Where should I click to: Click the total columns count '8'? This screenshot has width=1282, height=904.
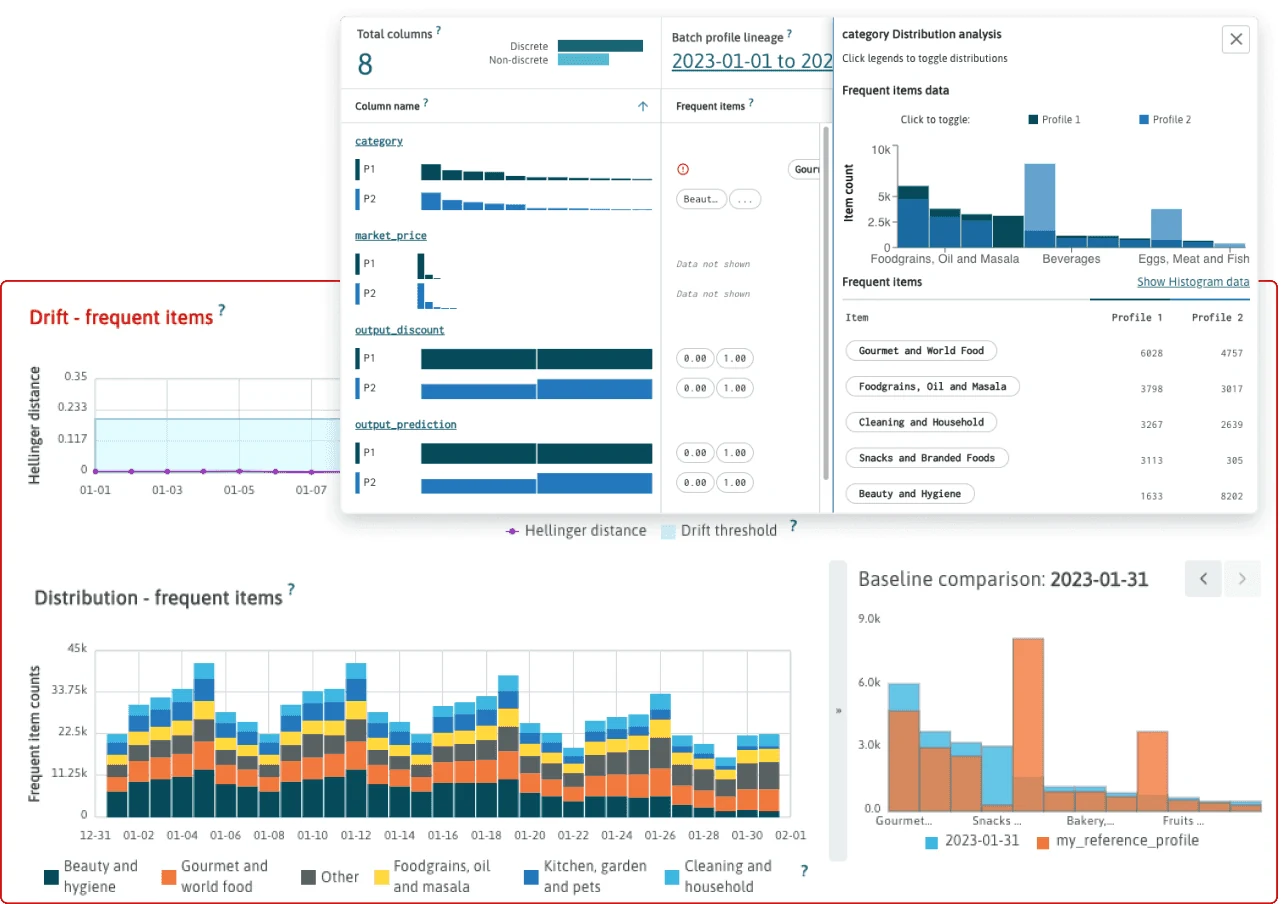[365, 64]
